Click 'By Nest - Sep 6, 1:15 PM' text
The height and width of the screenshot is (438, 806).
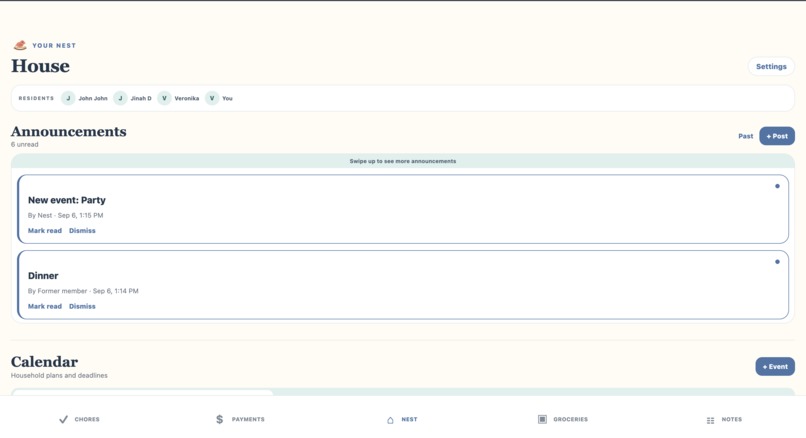tap(65, 215)
